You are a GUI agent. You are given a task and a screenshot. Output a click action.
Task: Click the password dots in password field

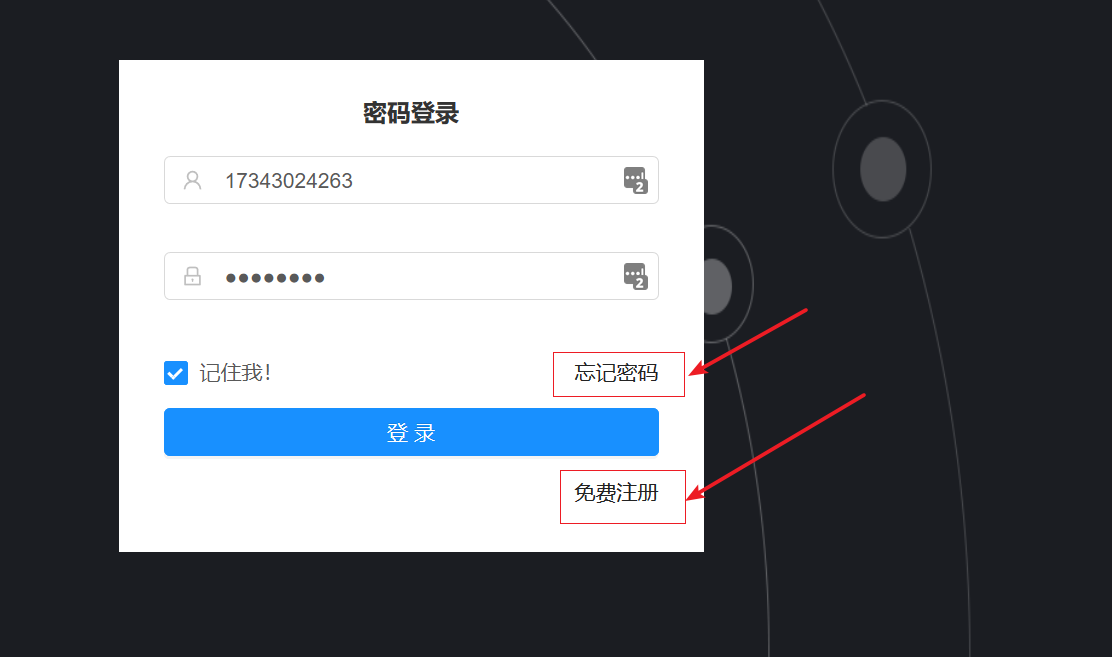click(275, 277)
